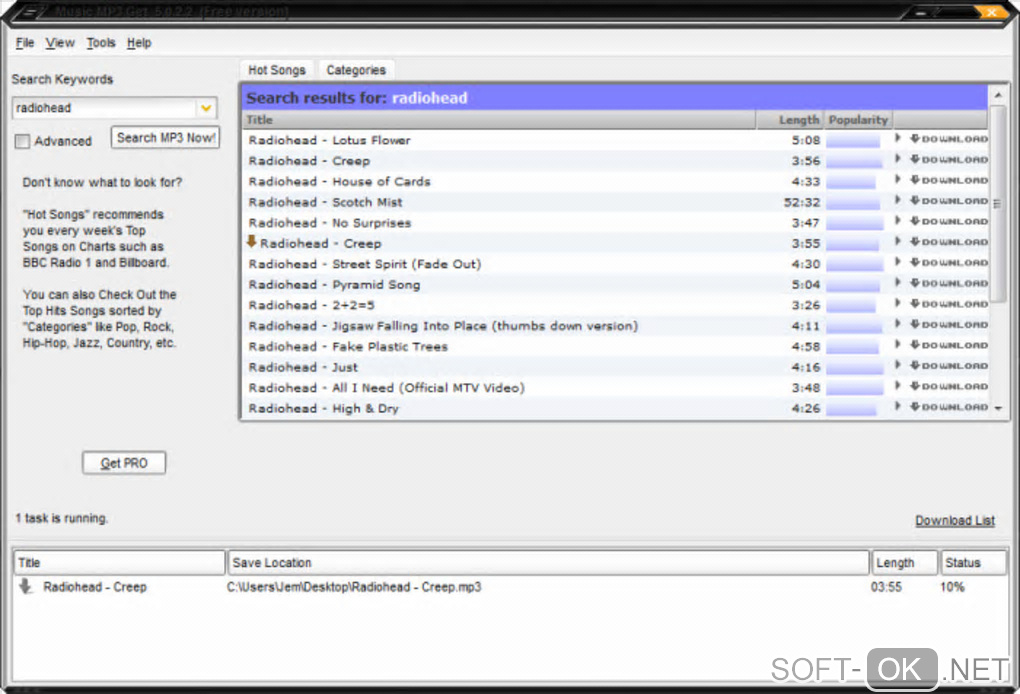Viewport: 1020px width, 694px height.
Task: Open the Tools menu
Action: 101,43
